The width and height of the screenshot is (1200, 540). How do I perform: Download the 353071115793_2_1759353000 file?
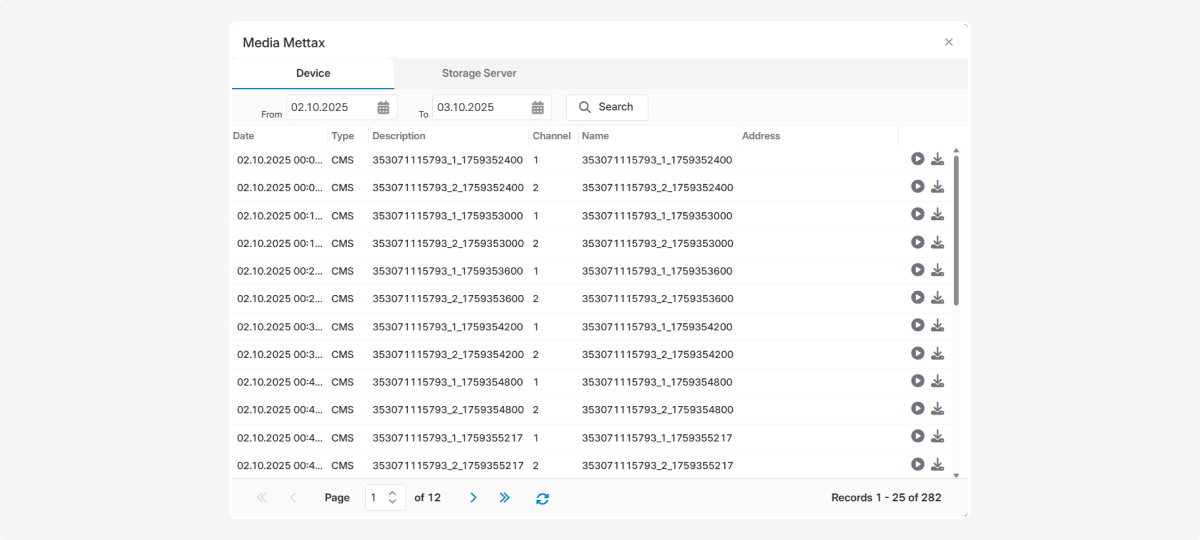[x=937, y=243]
